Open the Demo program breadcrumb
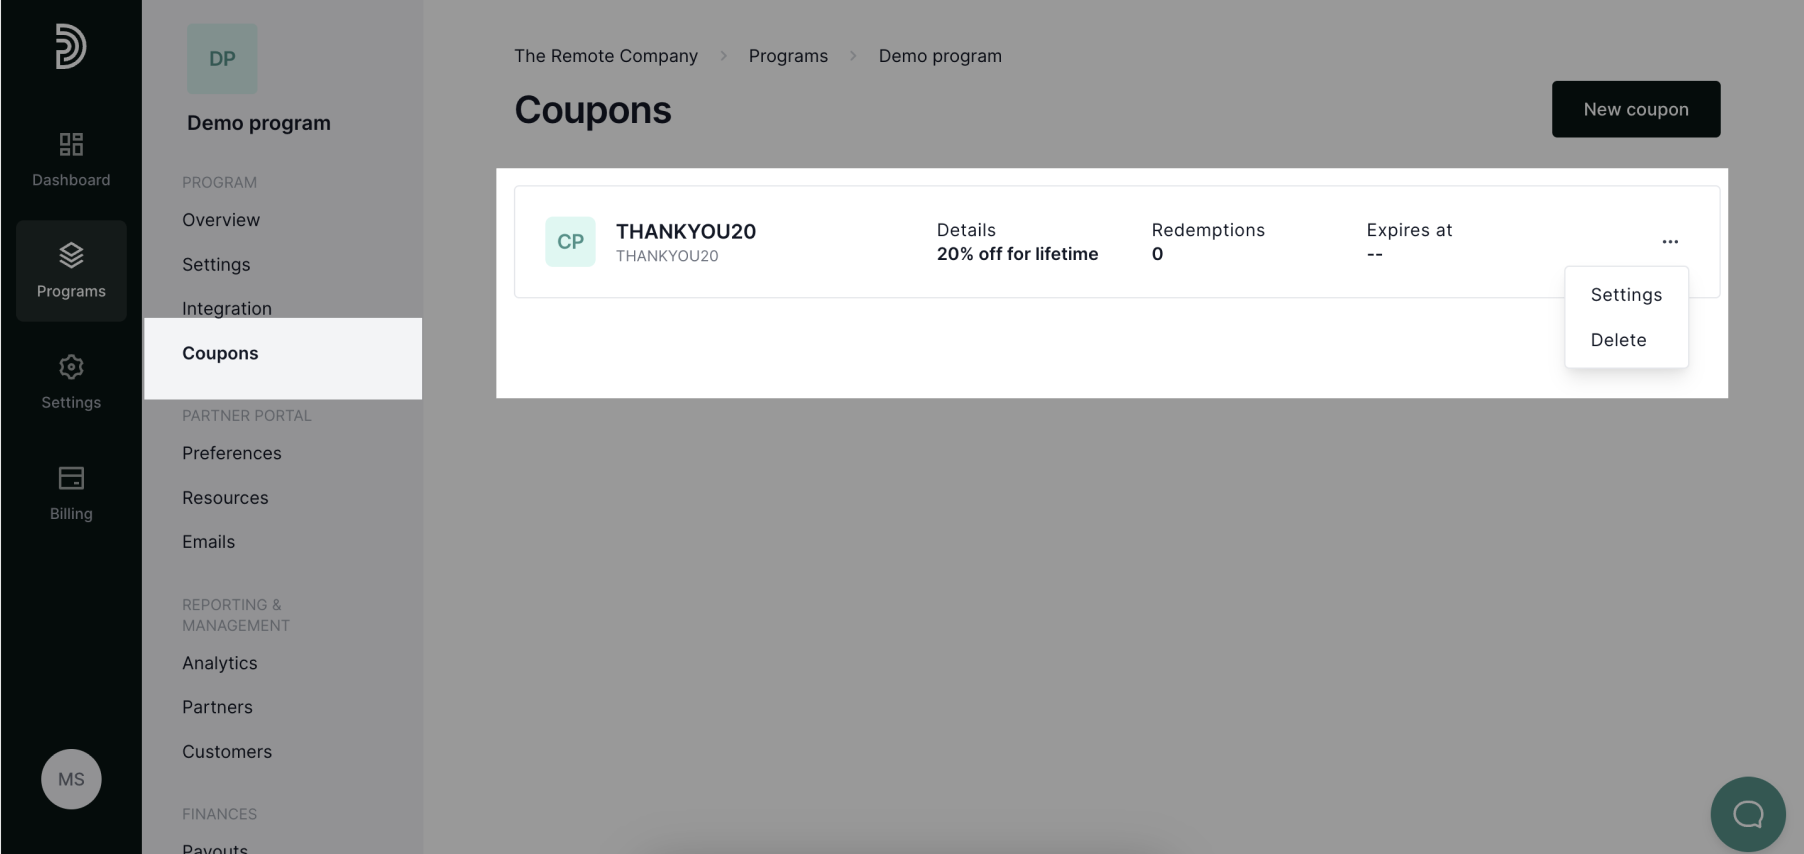The width and height of the screenshot is (1804, 854). click(x=939, y=56)
